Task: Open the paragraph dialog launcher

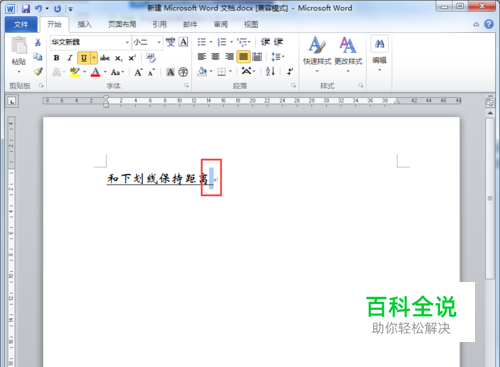Action: tap(294, 86)
